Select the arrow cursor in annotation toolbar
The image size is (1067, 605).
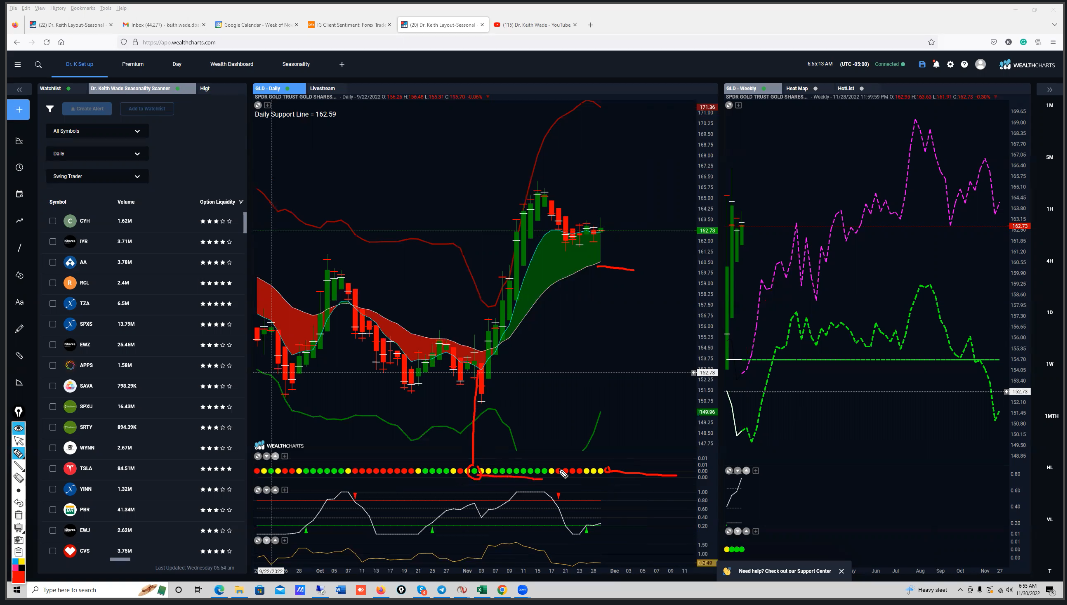click(18, 440)
